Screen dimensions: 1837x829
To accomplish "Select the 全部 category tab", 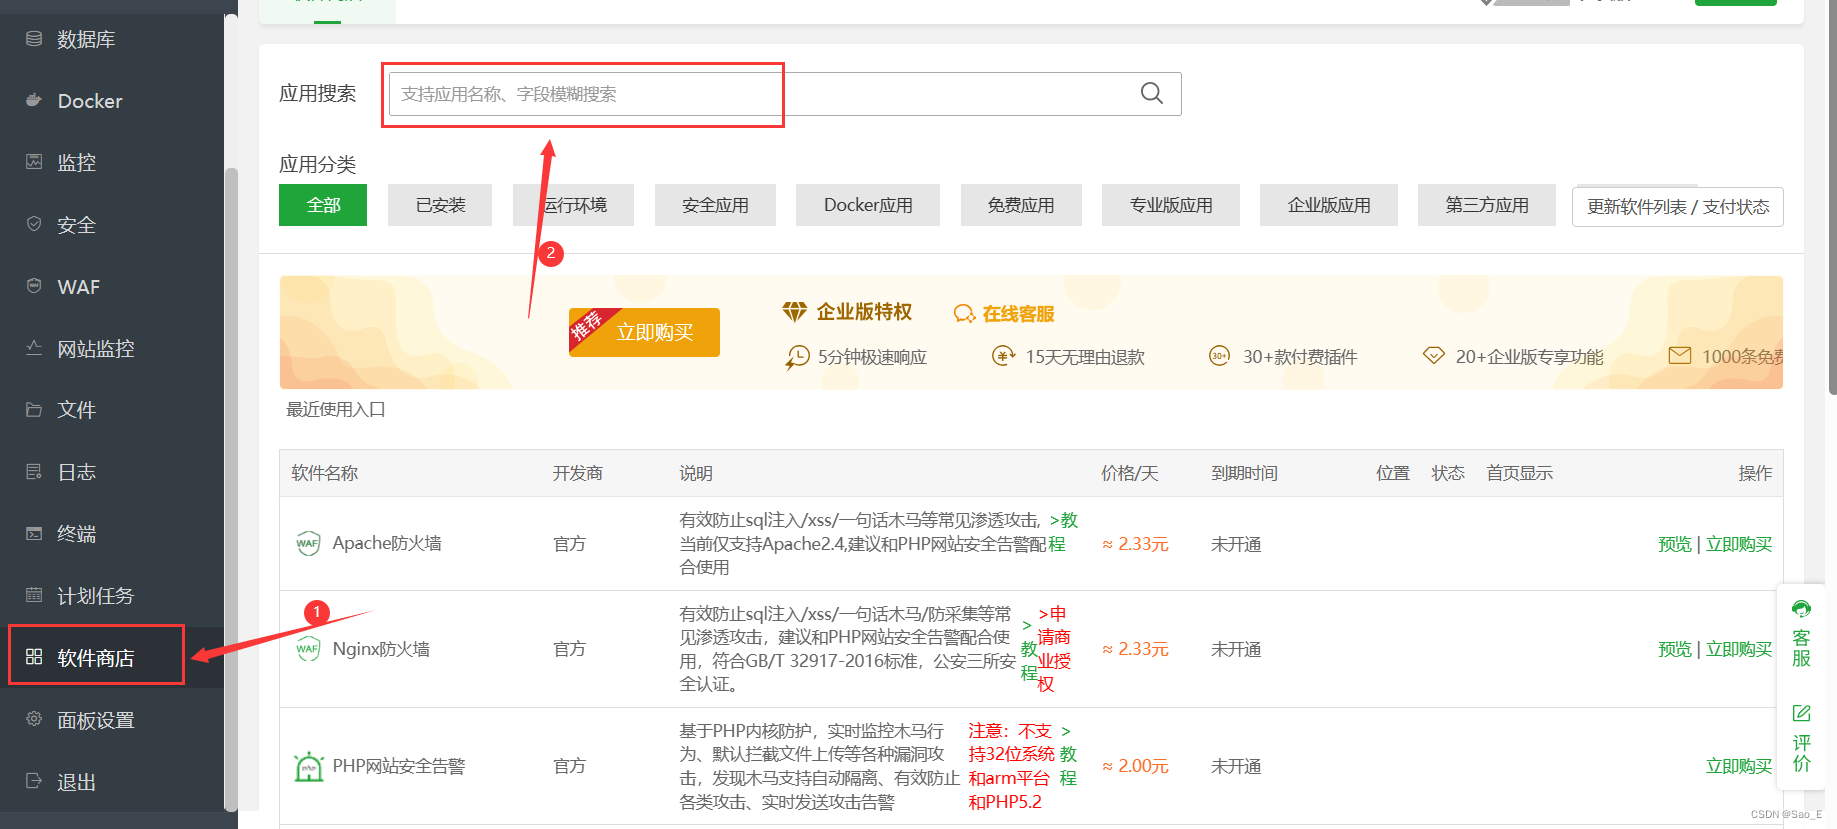I will 323,205.
